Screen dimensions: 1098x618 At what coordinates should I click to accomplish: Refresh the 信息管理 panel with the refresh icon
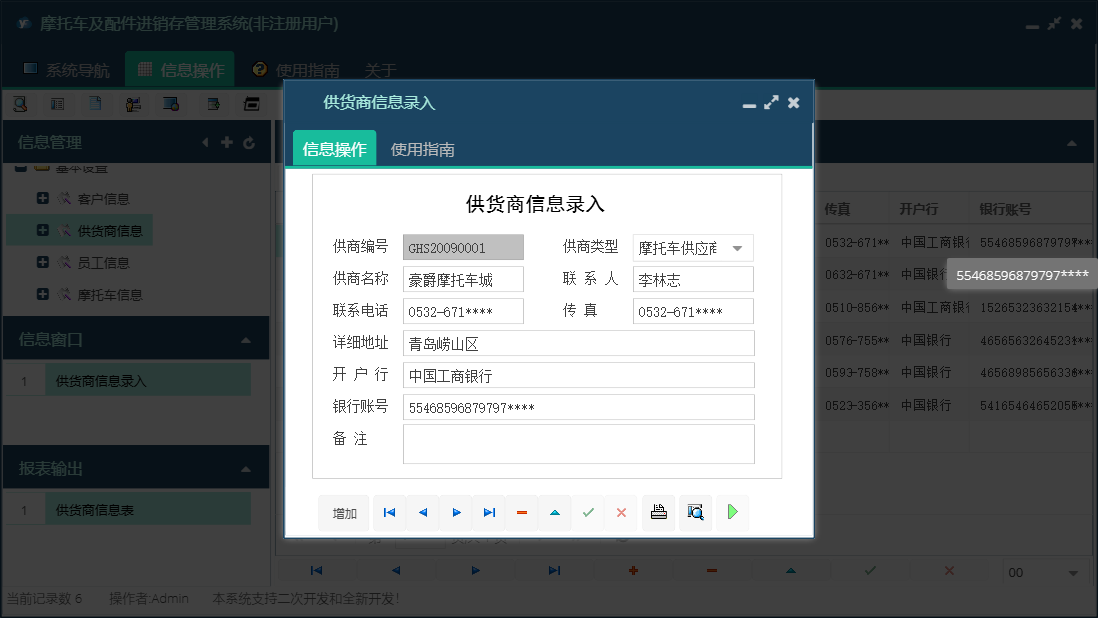pyautogui.click(x=248, y=142)
